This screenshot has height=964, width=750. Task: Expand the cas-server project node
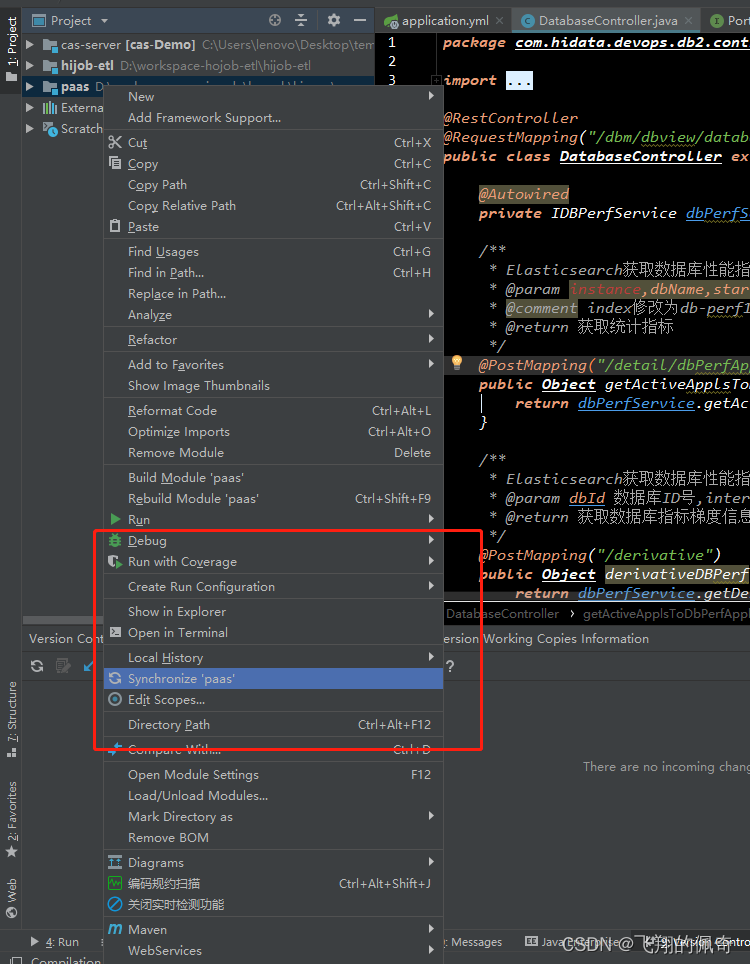[30, 44]
